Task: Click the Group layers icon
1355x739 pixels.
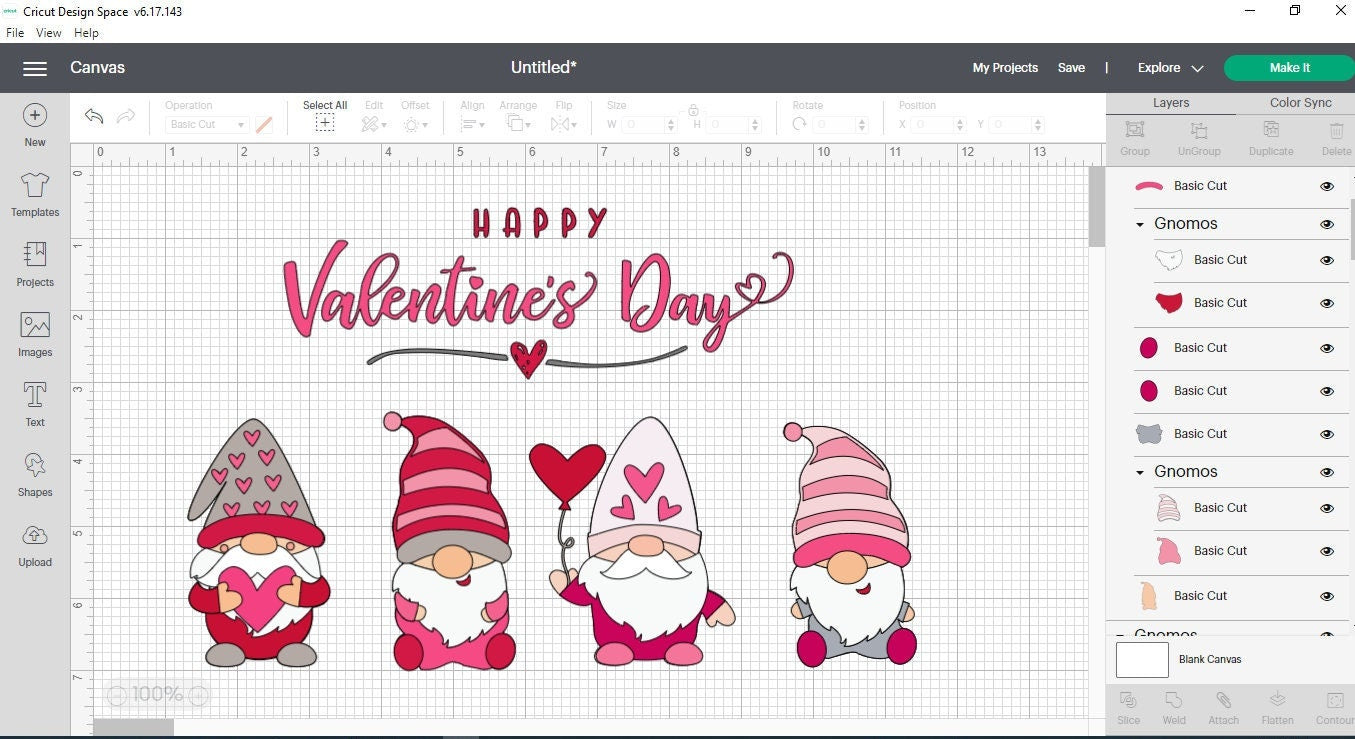Action: pyautogui.click(x=1135, y=130)
